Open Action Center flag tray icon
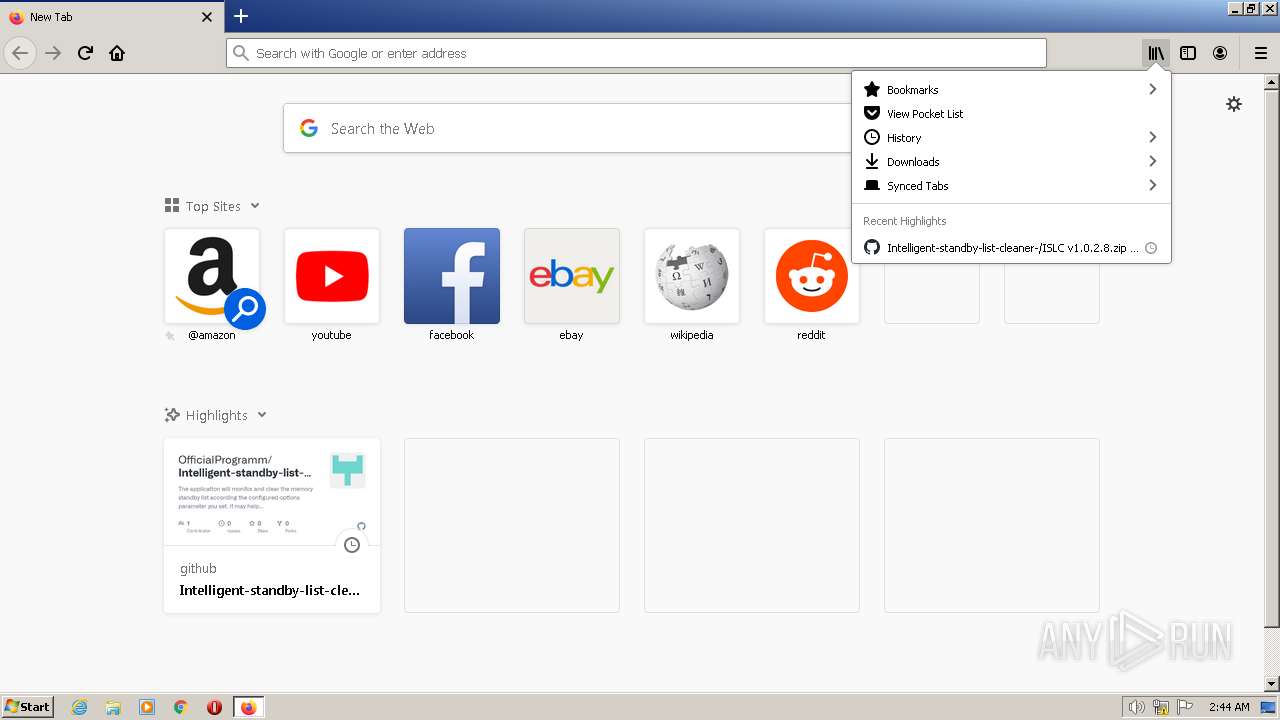This screenshot has width=1280, height=720. (1185, 707)
